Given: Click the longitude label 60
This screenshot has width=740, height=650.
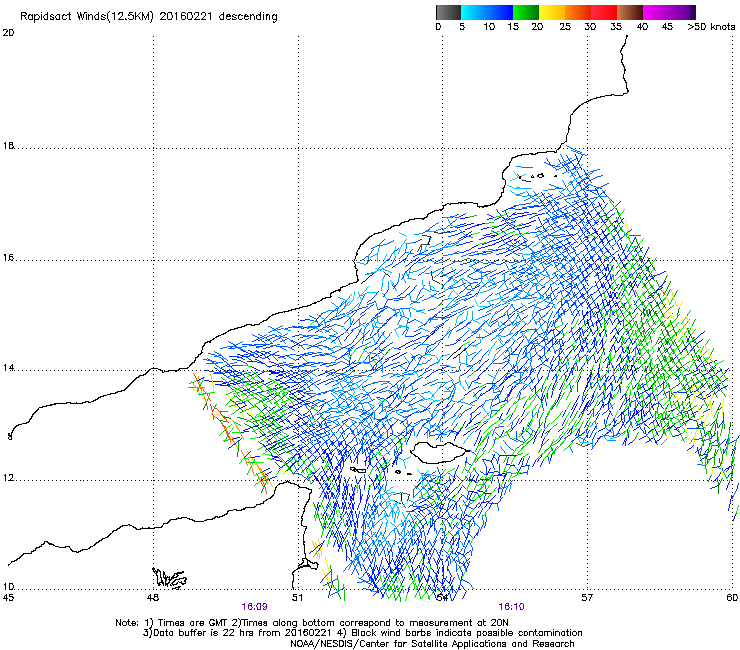Looking at the screenshot, I should point(732,598).
